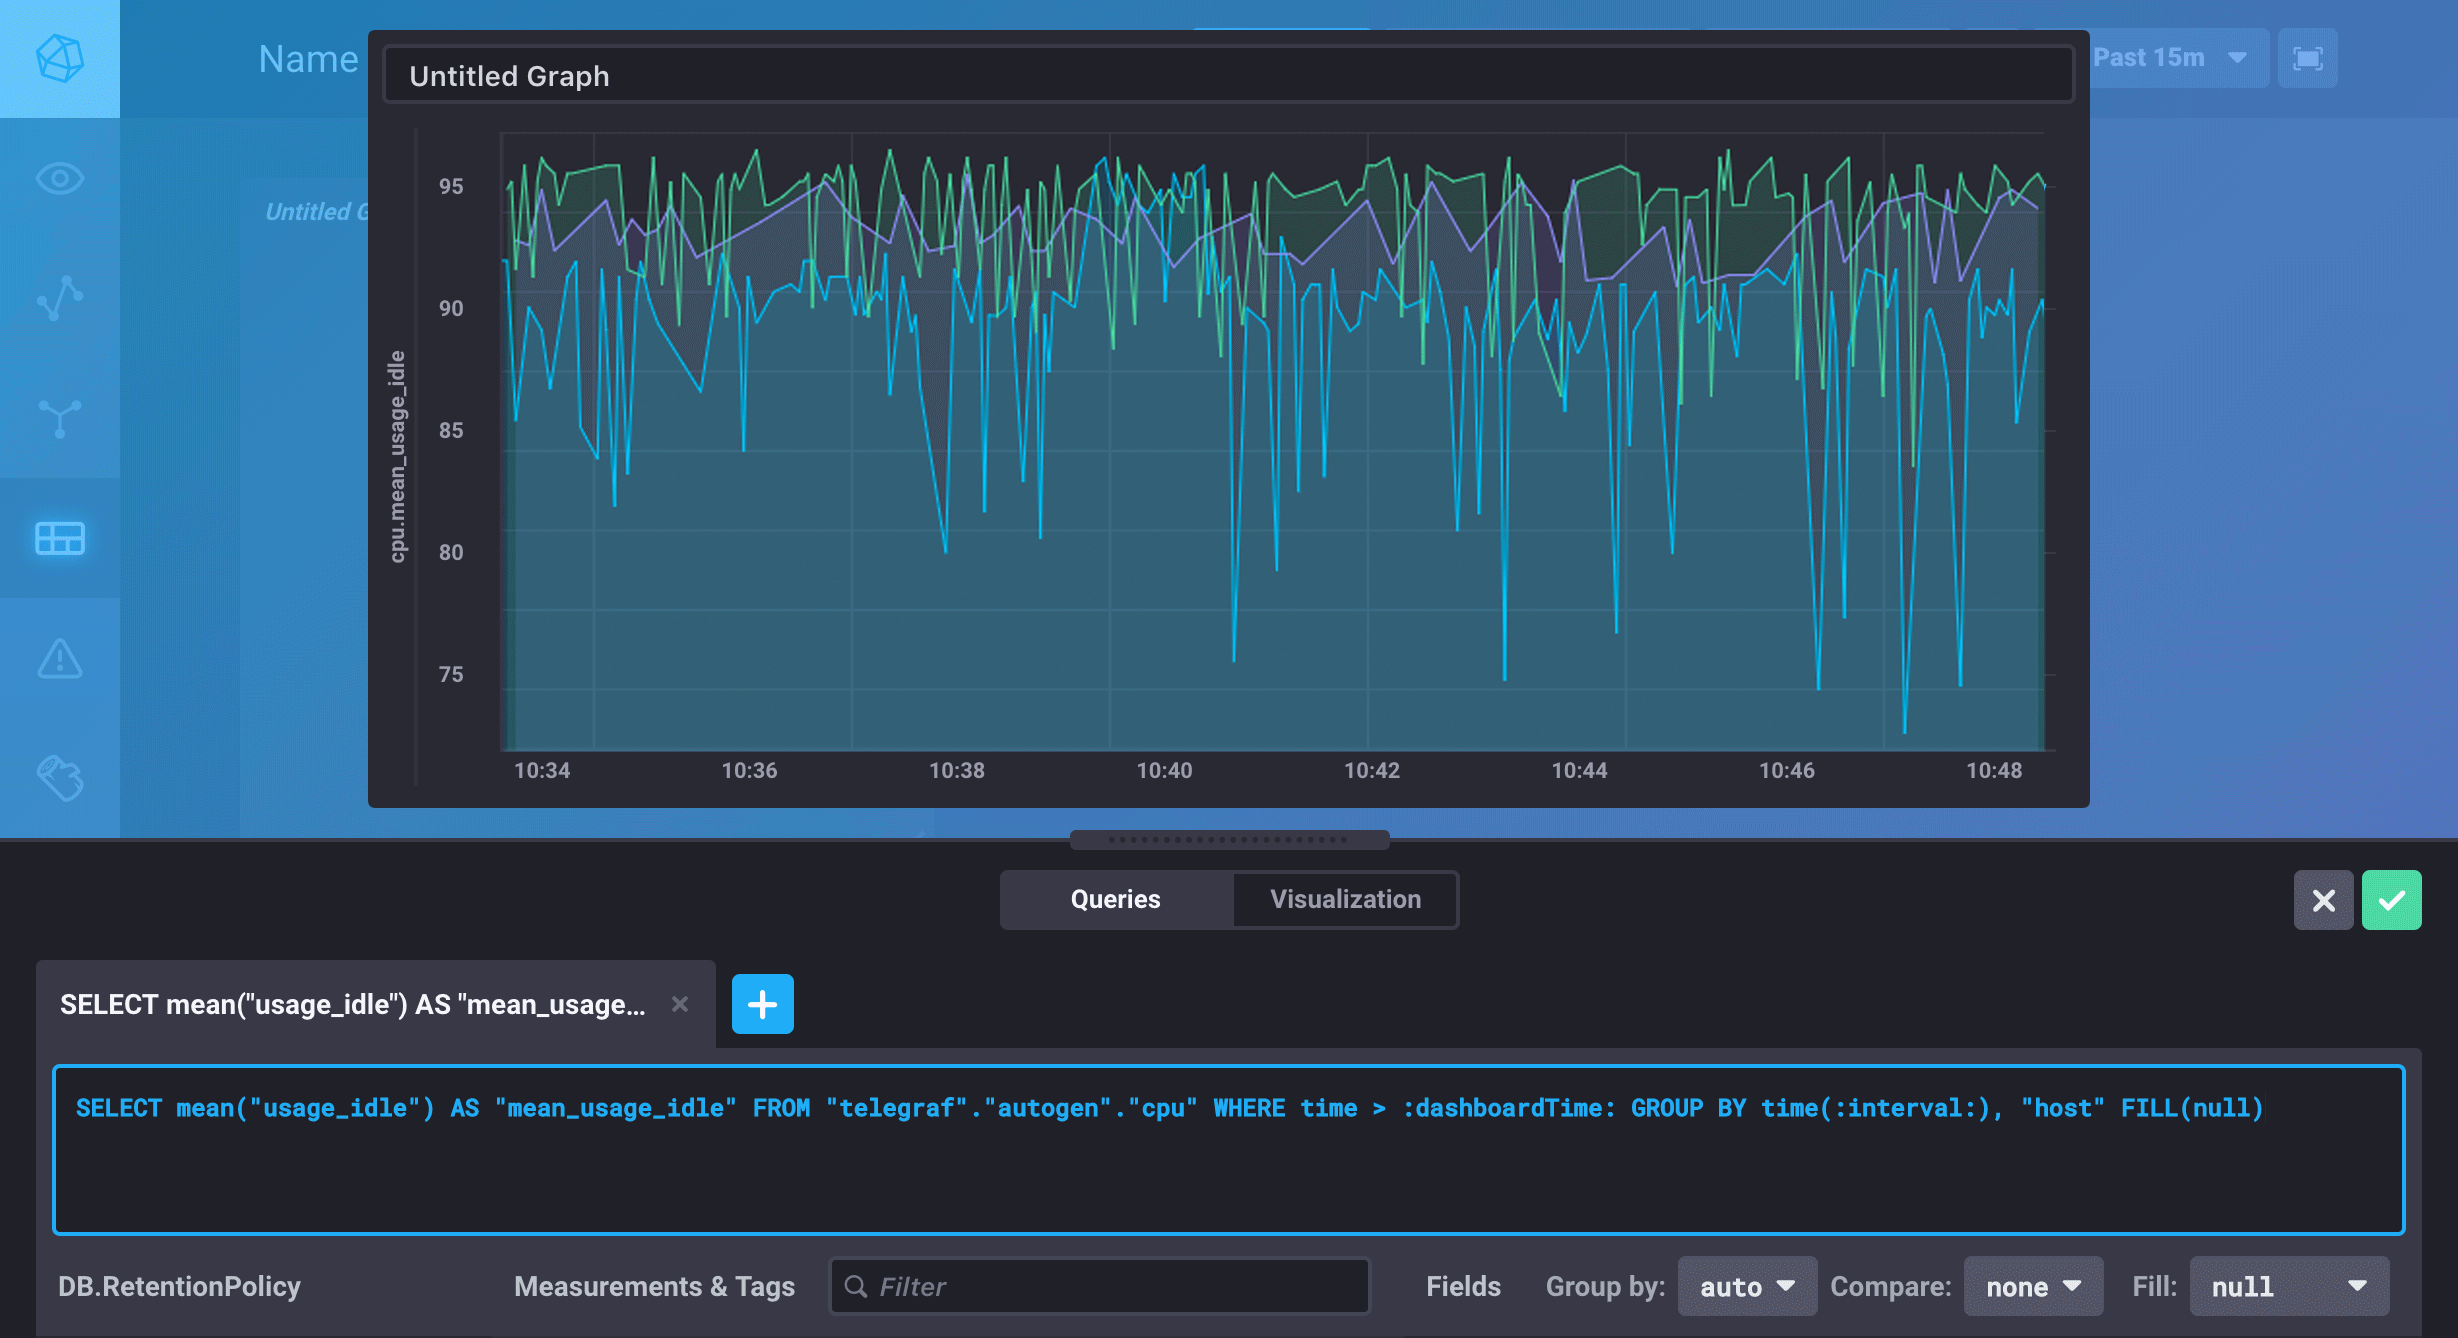Open the Compare none dropdown

point(2032,1286)
